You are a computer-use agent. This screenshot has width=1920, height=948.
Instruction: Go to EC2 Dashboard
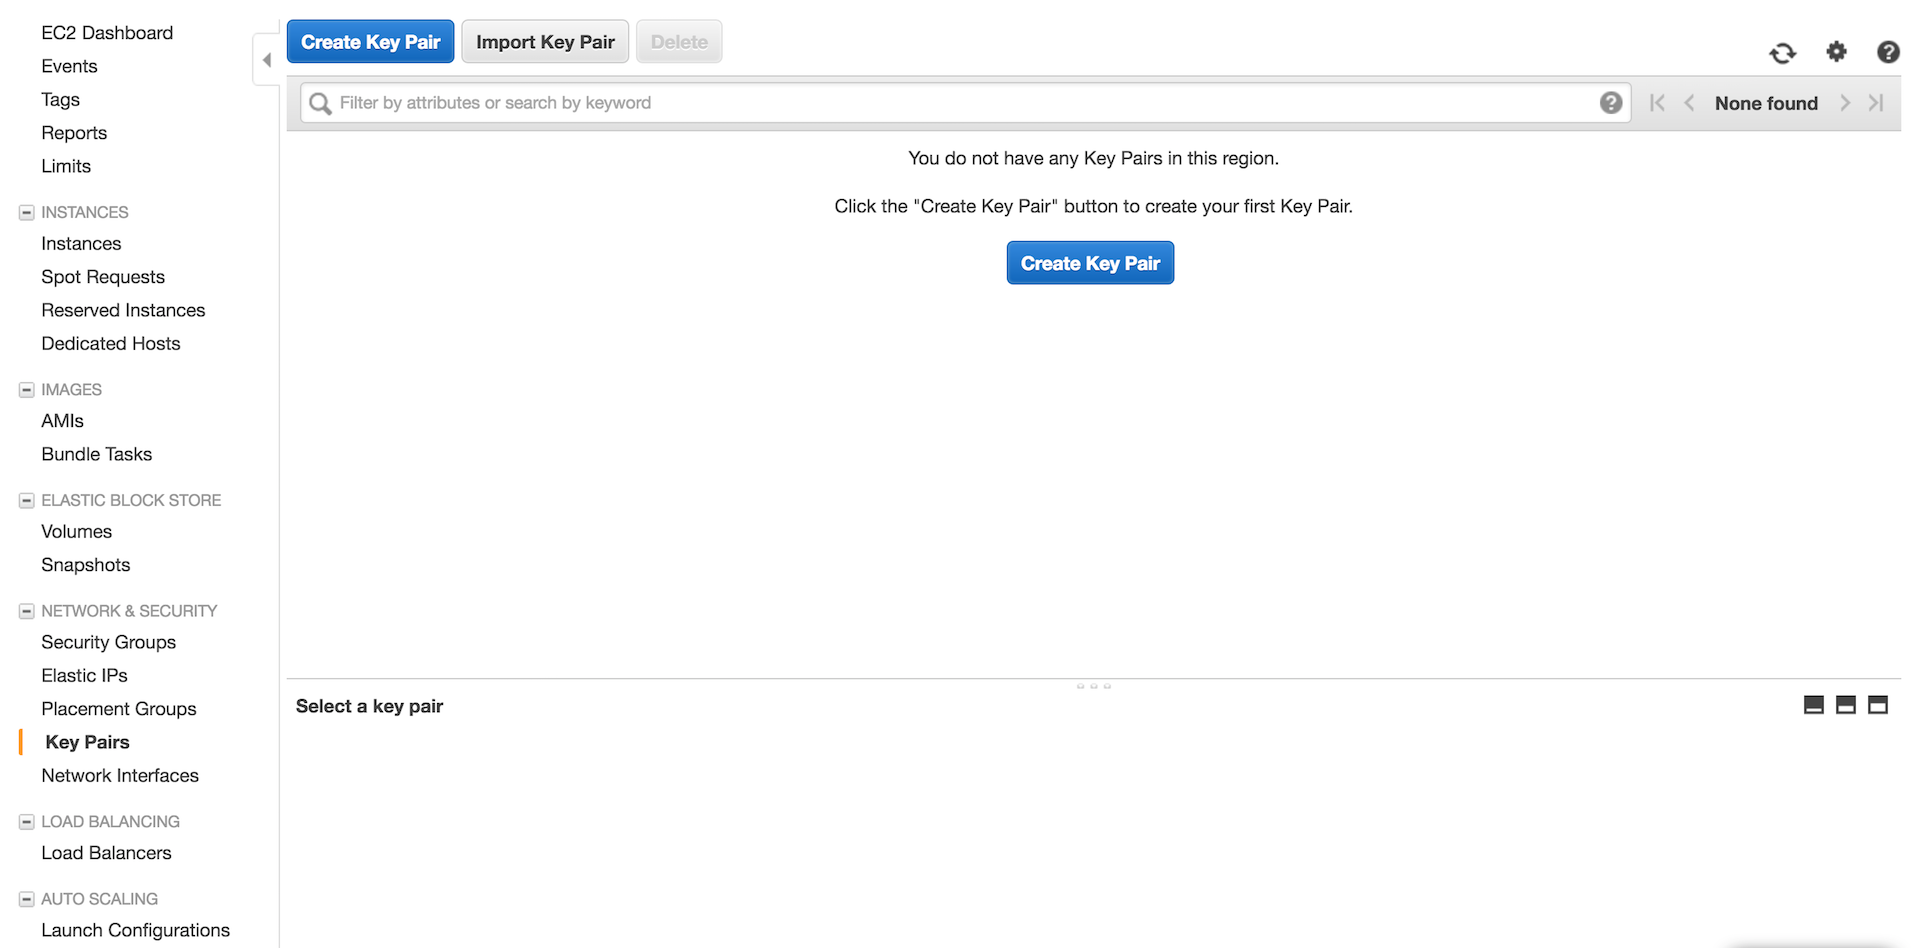107,33
